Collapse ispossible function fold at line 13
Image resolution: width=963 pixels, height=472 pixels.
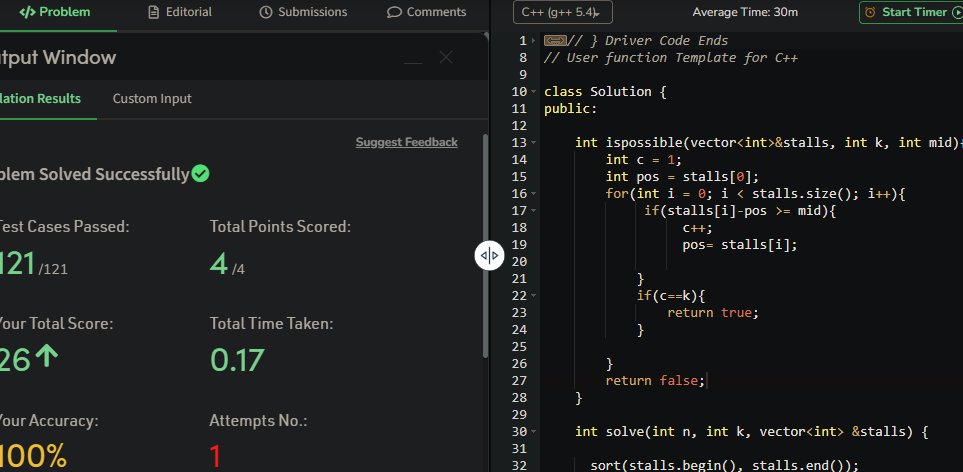[533, 143]
